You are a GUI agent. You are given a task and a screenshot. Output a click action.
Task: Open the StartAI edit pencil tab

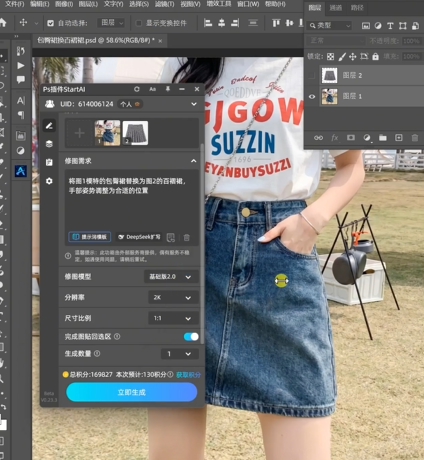pyautogui.click(x=49, y=126)
